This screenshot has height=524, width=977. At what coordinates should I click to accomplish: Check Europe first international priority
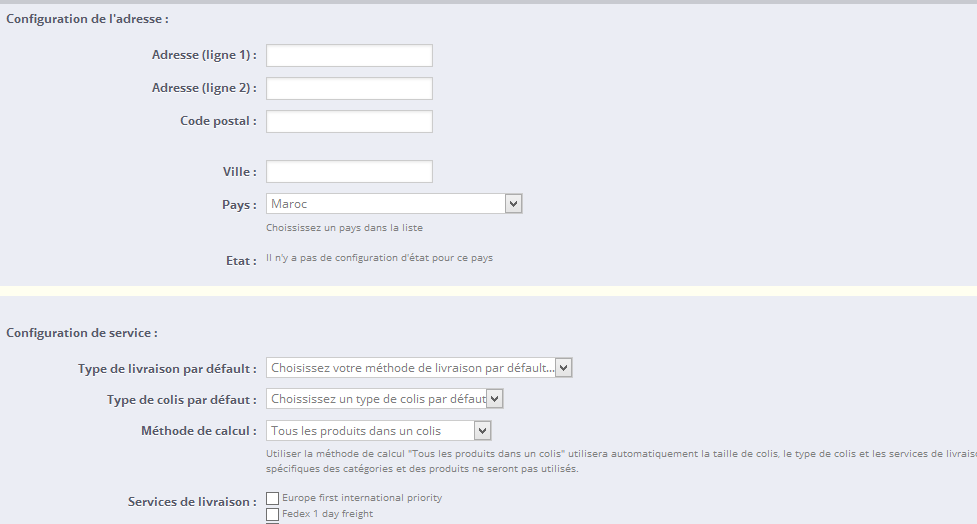point(273,498)
